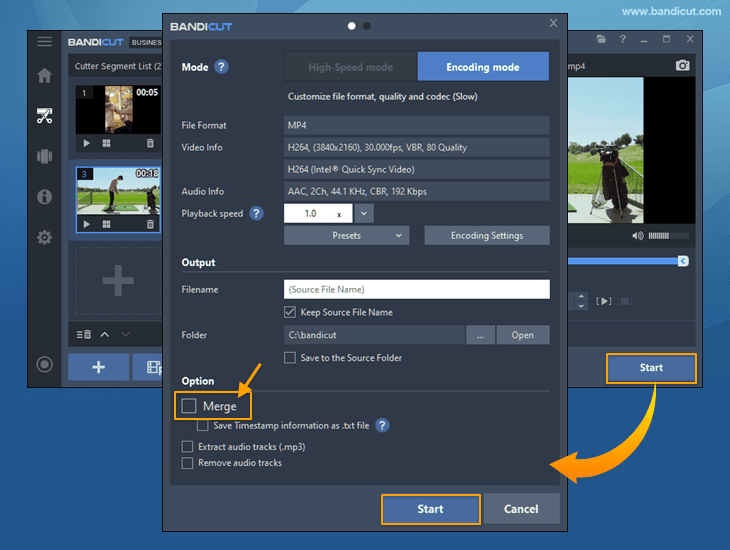Enable Extract audio tracks (.mp3)
This screenshot has height=550, width=730.
[x=187, y=447]
